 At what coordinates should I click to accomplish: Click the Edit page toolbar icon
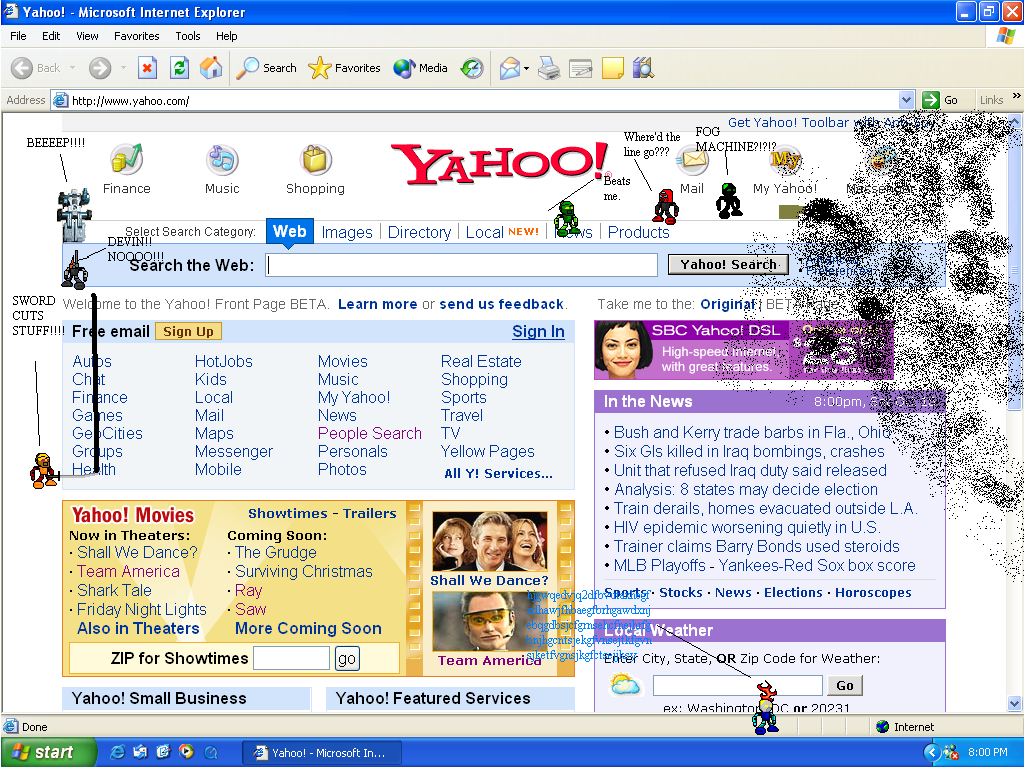pos(581,68)
